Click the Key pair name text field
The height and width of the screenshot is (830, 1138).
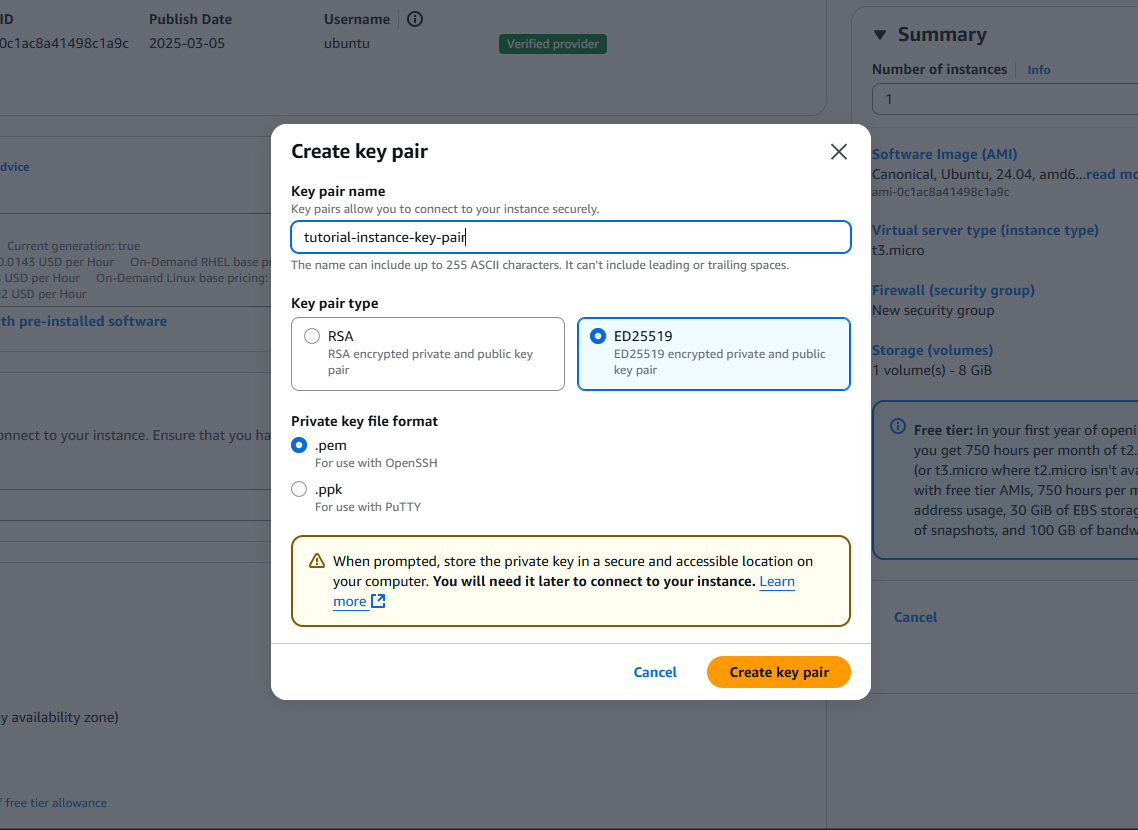tap(570, 237)
